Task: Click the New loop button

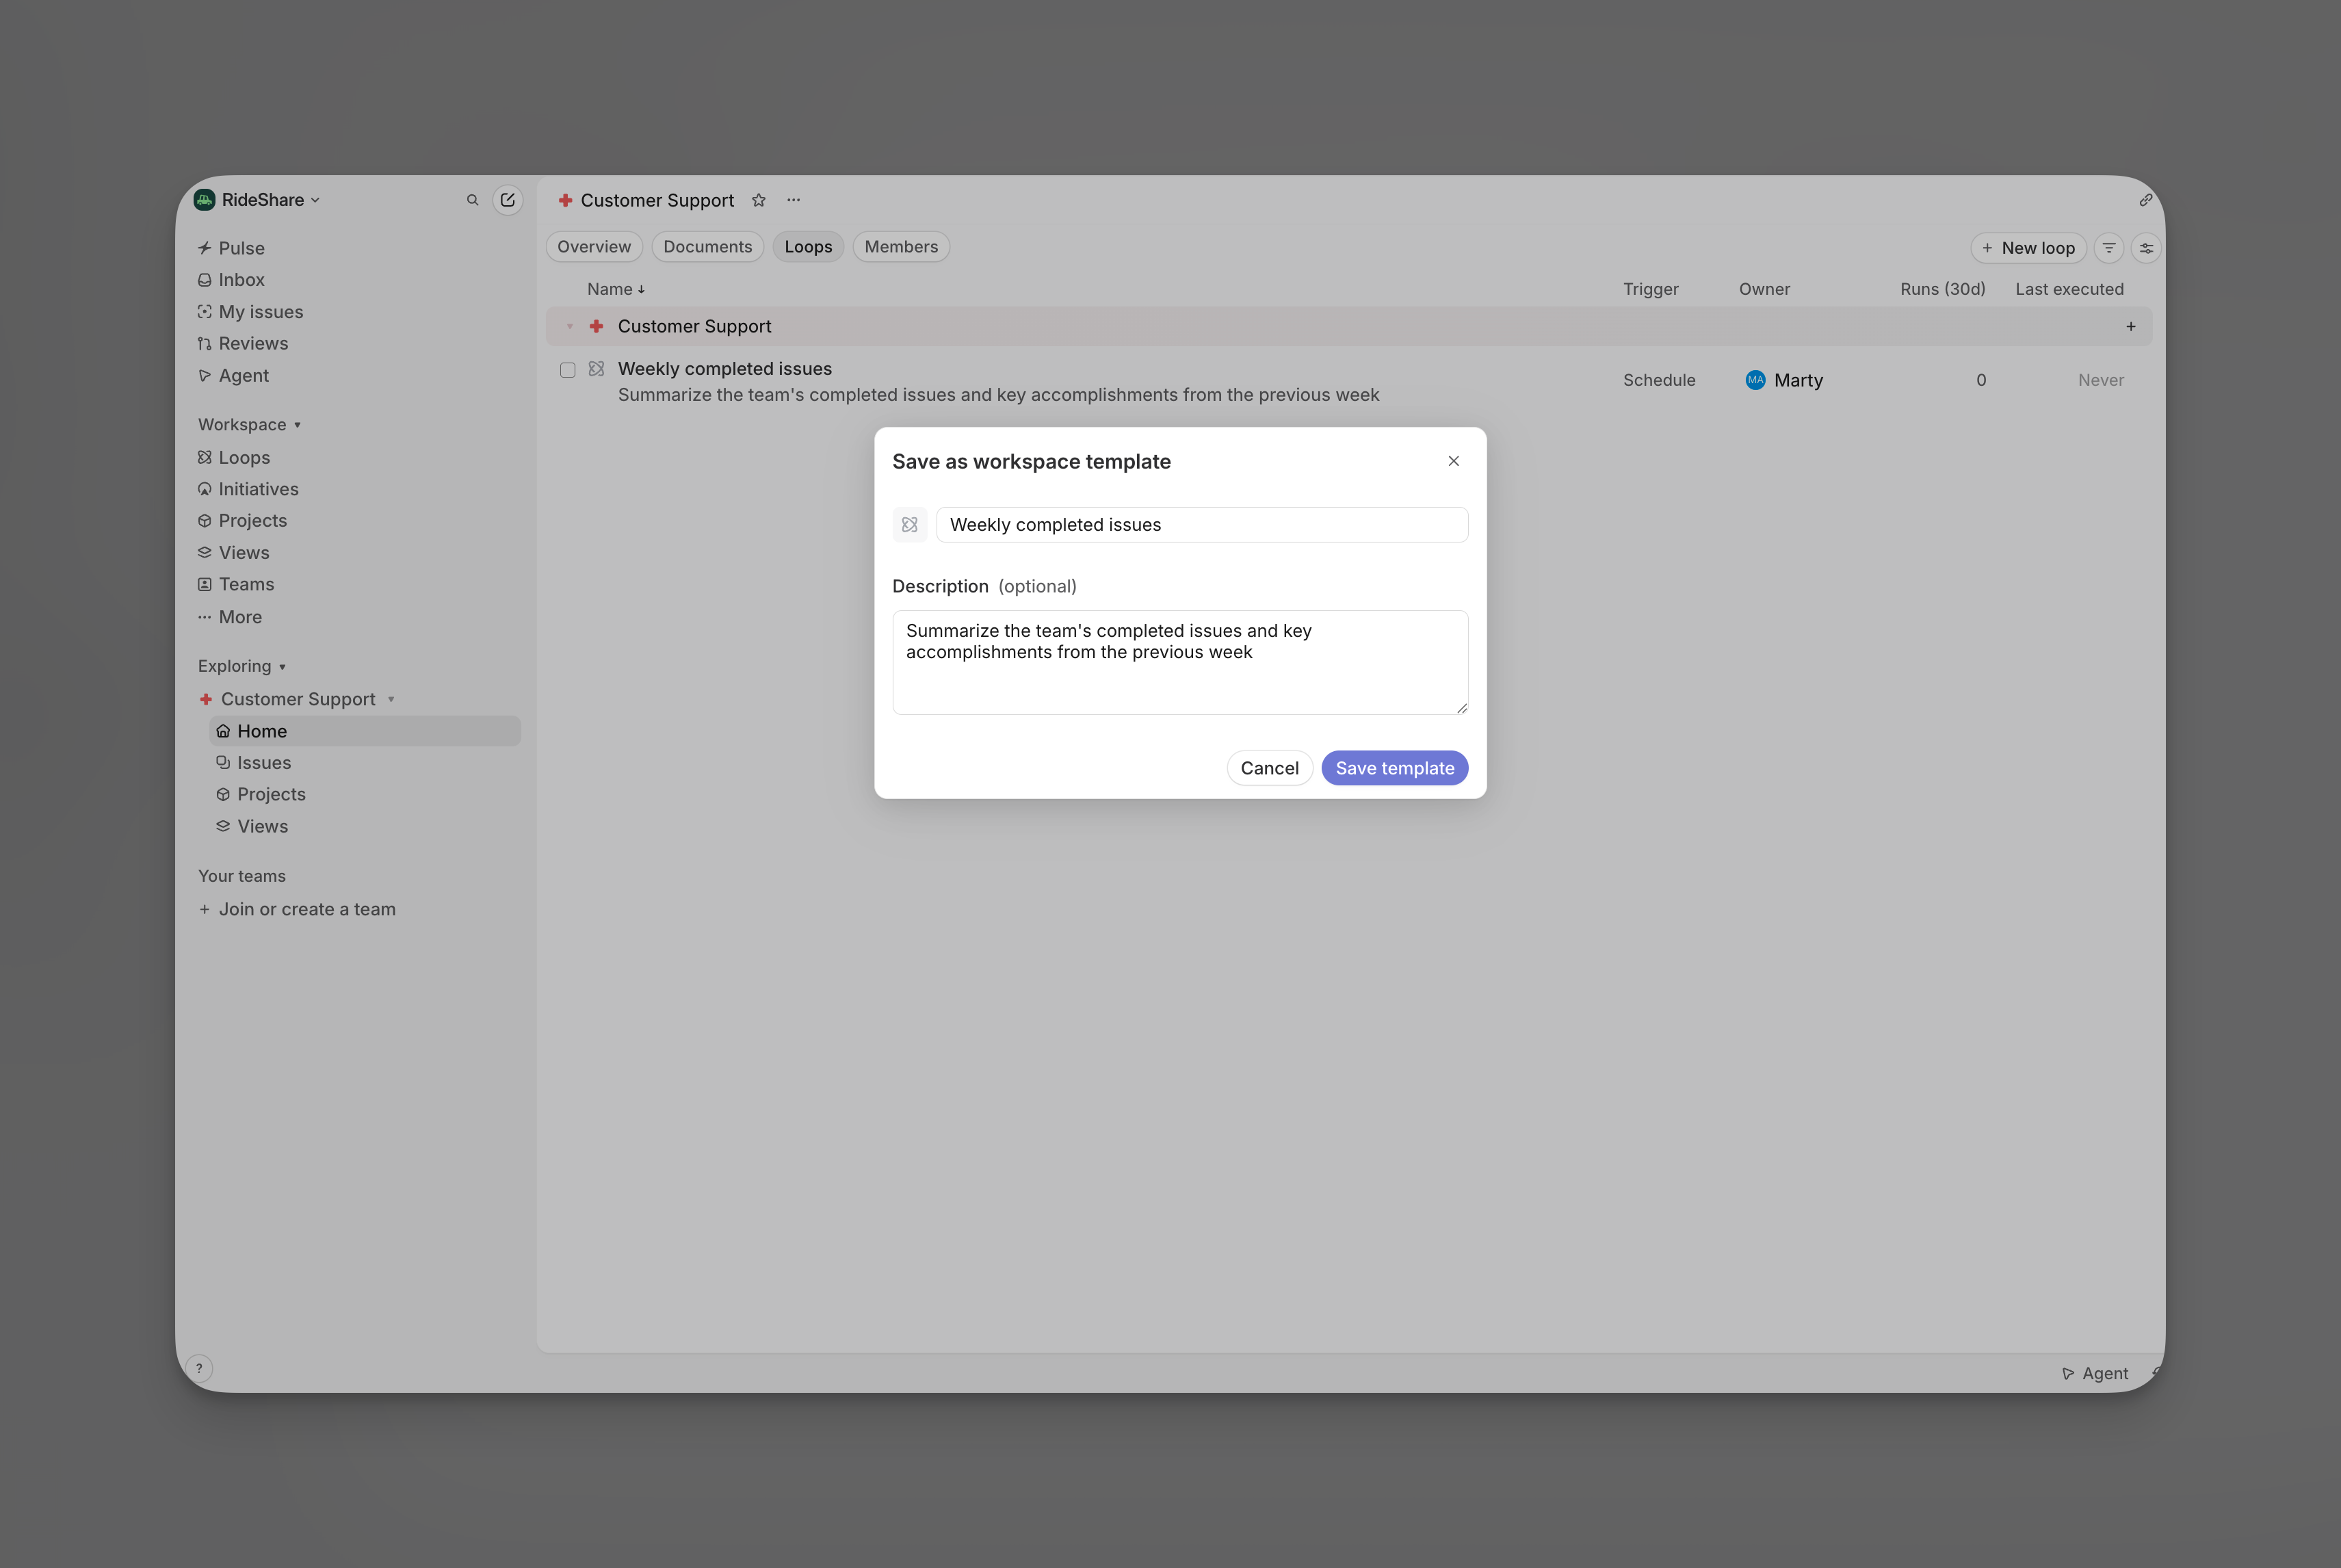Action: [x=2028, y=248]
